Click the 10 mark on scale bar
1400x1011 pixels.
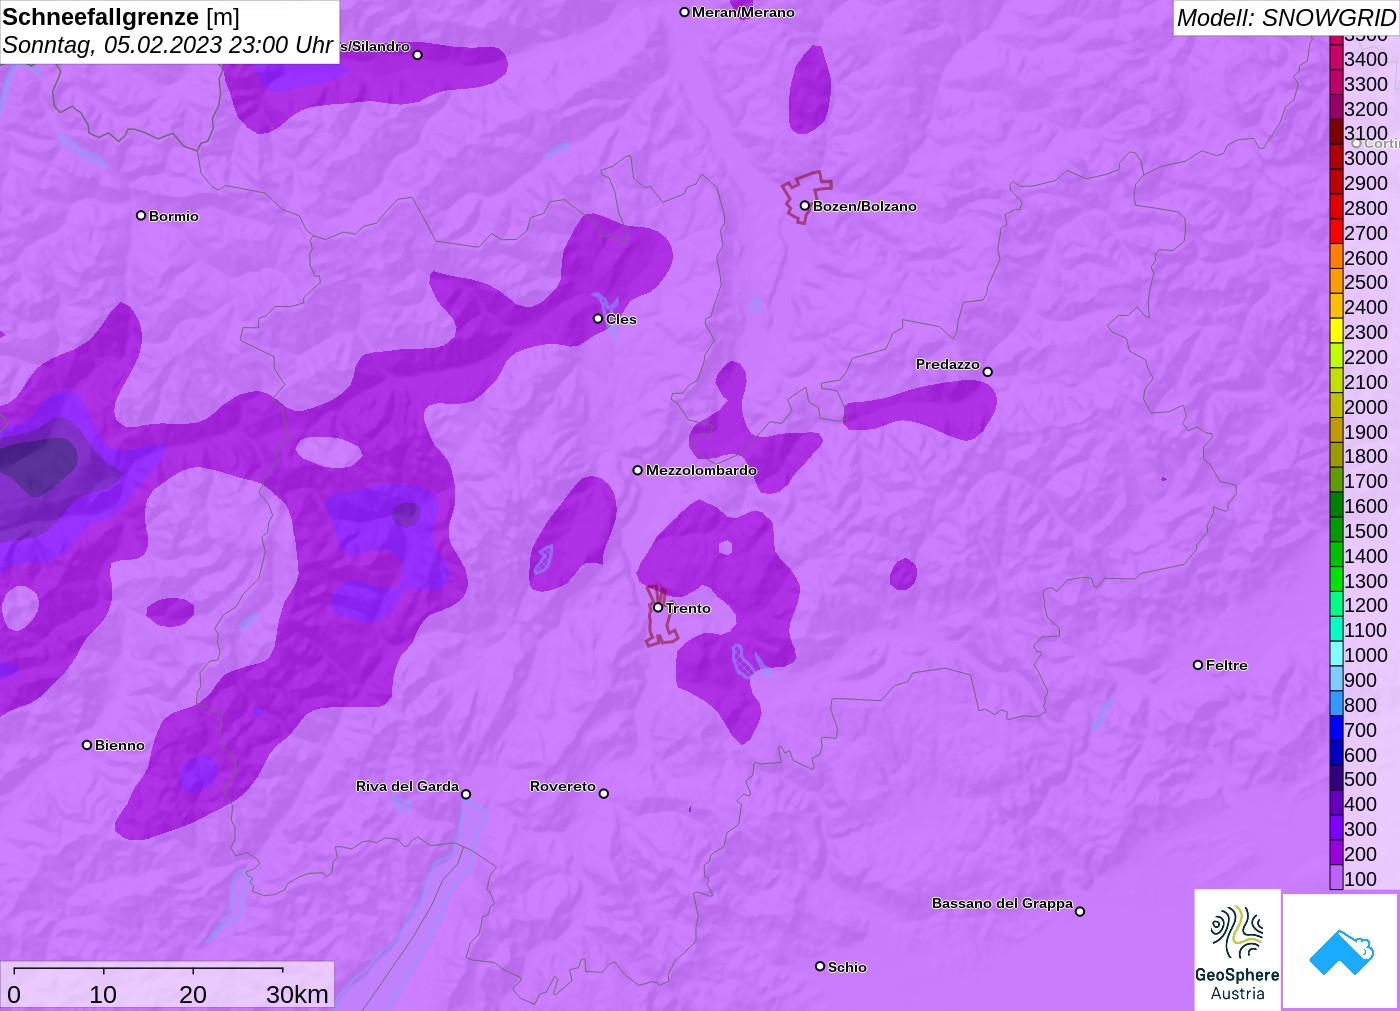pos(103,994)
